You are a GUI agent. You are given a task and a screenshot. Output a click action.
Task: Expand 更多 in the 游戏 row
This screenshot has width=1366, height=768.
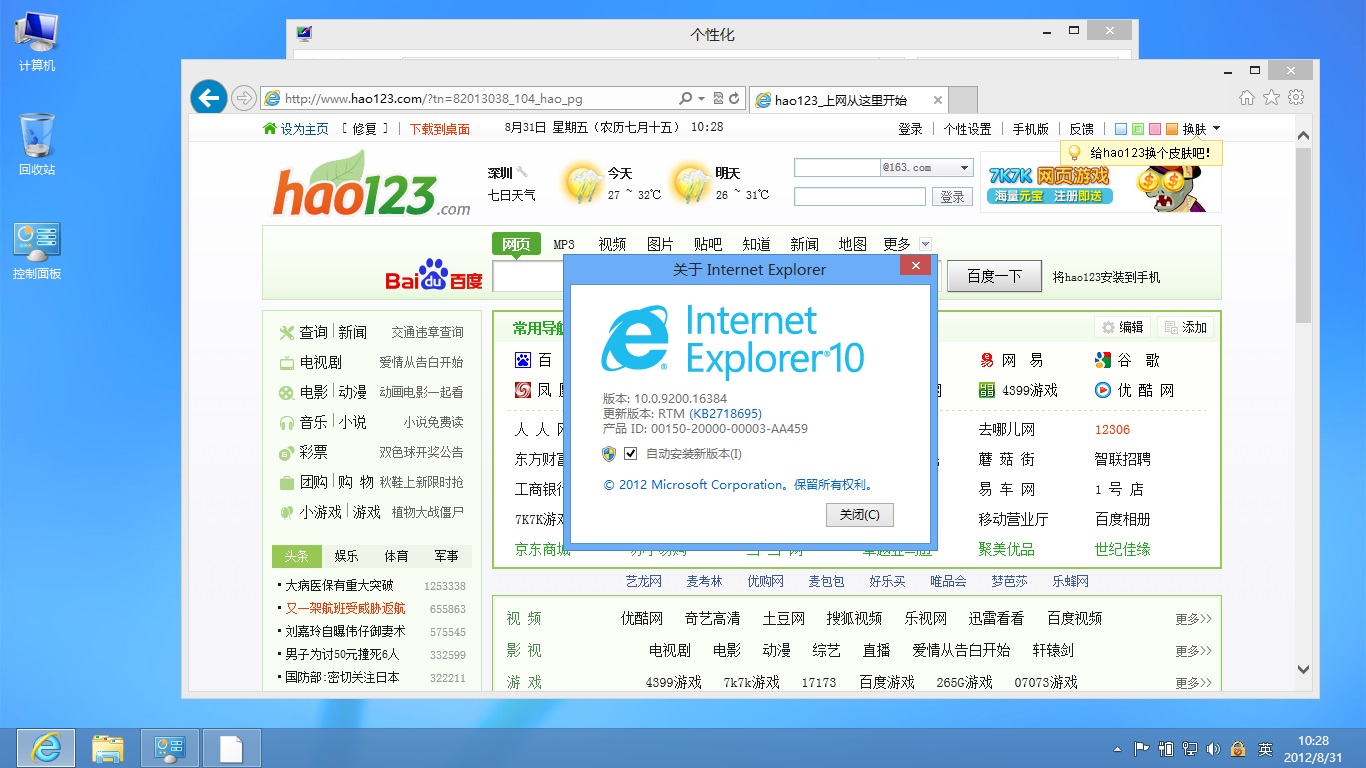1193,683
